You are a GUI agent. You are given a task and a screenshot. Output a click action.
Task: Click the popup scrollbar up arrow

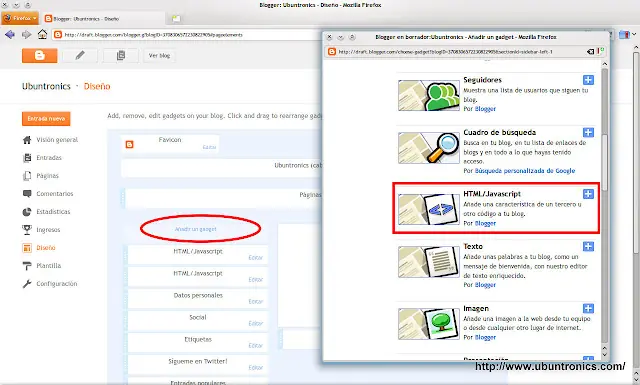[604, 64]
